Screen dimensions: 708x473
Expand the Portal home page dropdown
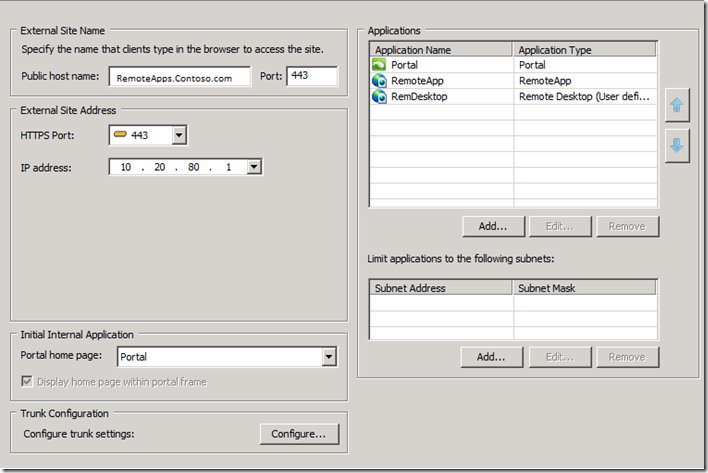(x=329, y=357)
